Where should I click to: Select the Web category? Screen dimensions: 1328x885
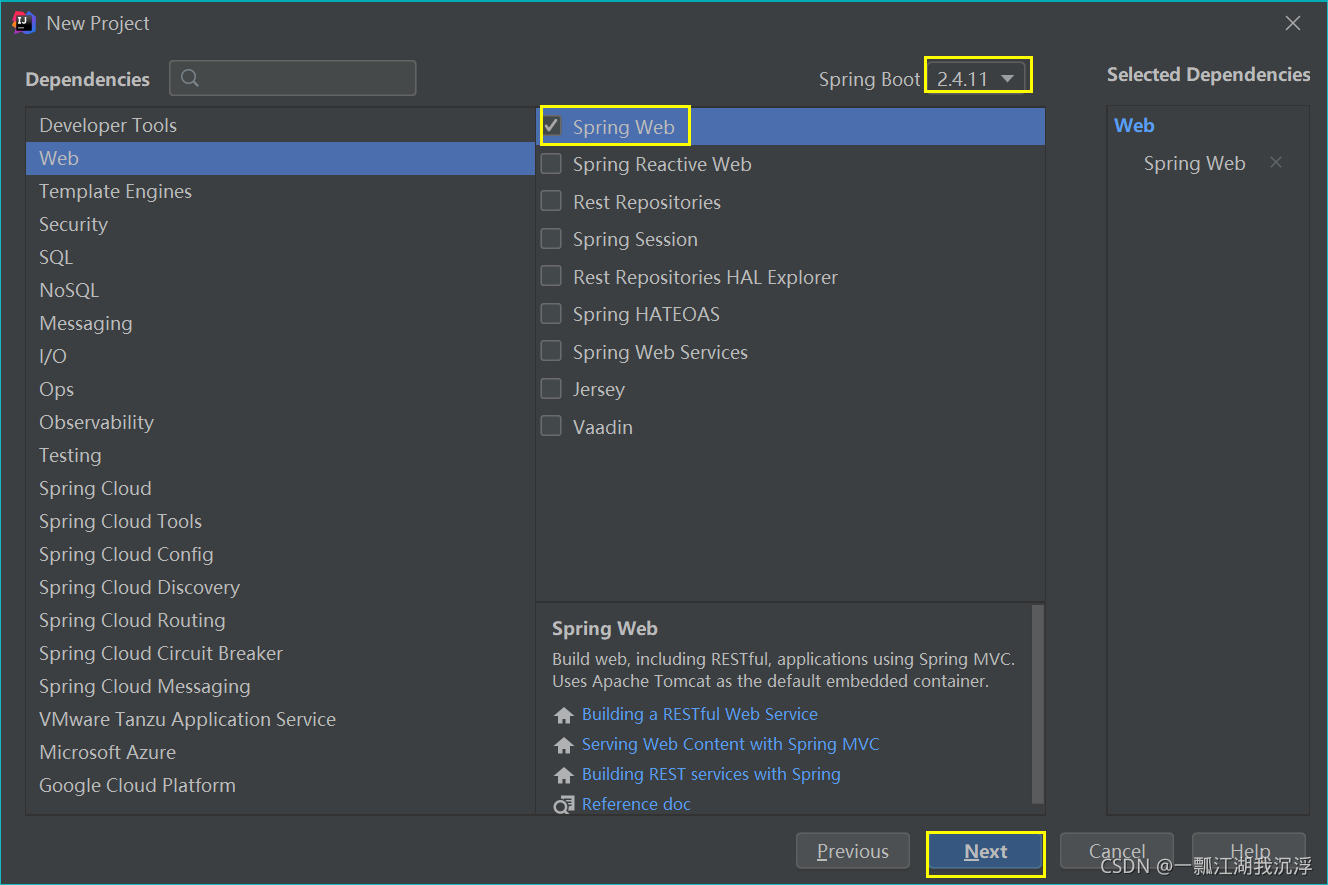click(280, 158)
